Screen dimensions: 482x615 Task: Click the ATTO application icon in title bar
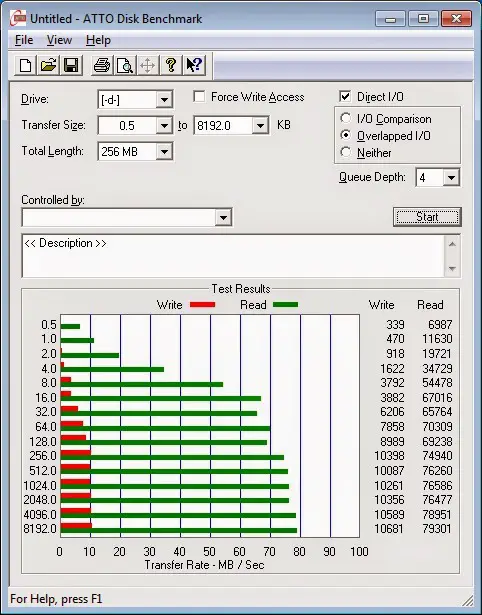[x=18, y=18]
